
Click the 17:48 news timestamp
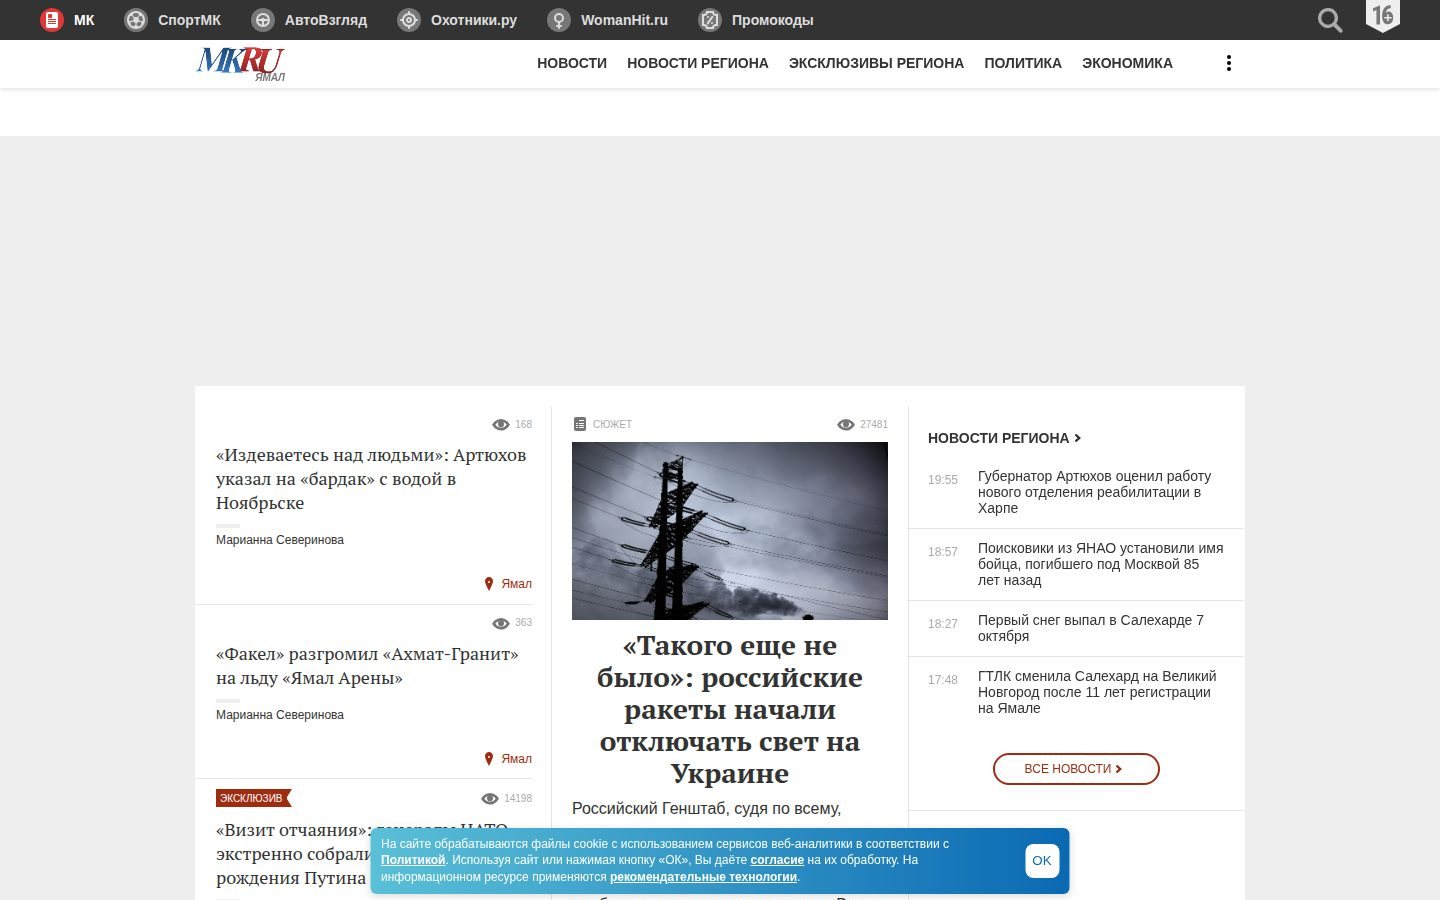943,680
